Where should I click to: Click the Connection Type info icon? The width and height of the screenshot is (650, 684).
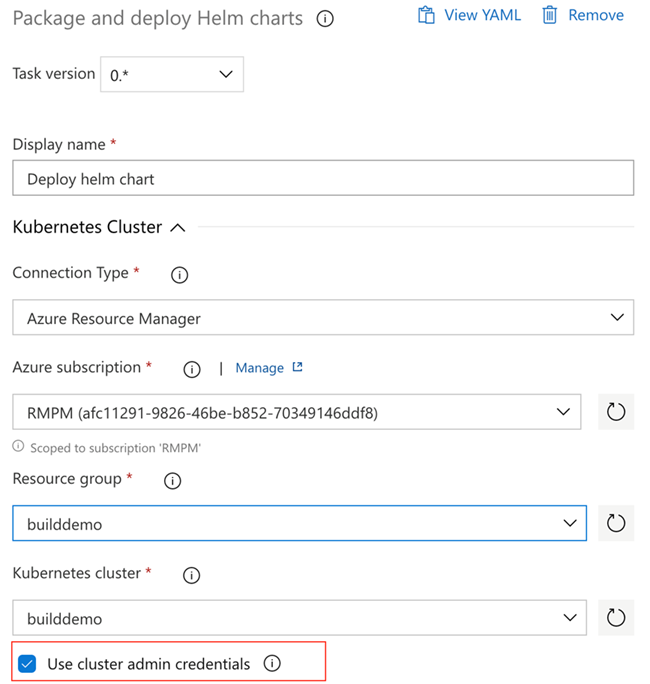180,275
